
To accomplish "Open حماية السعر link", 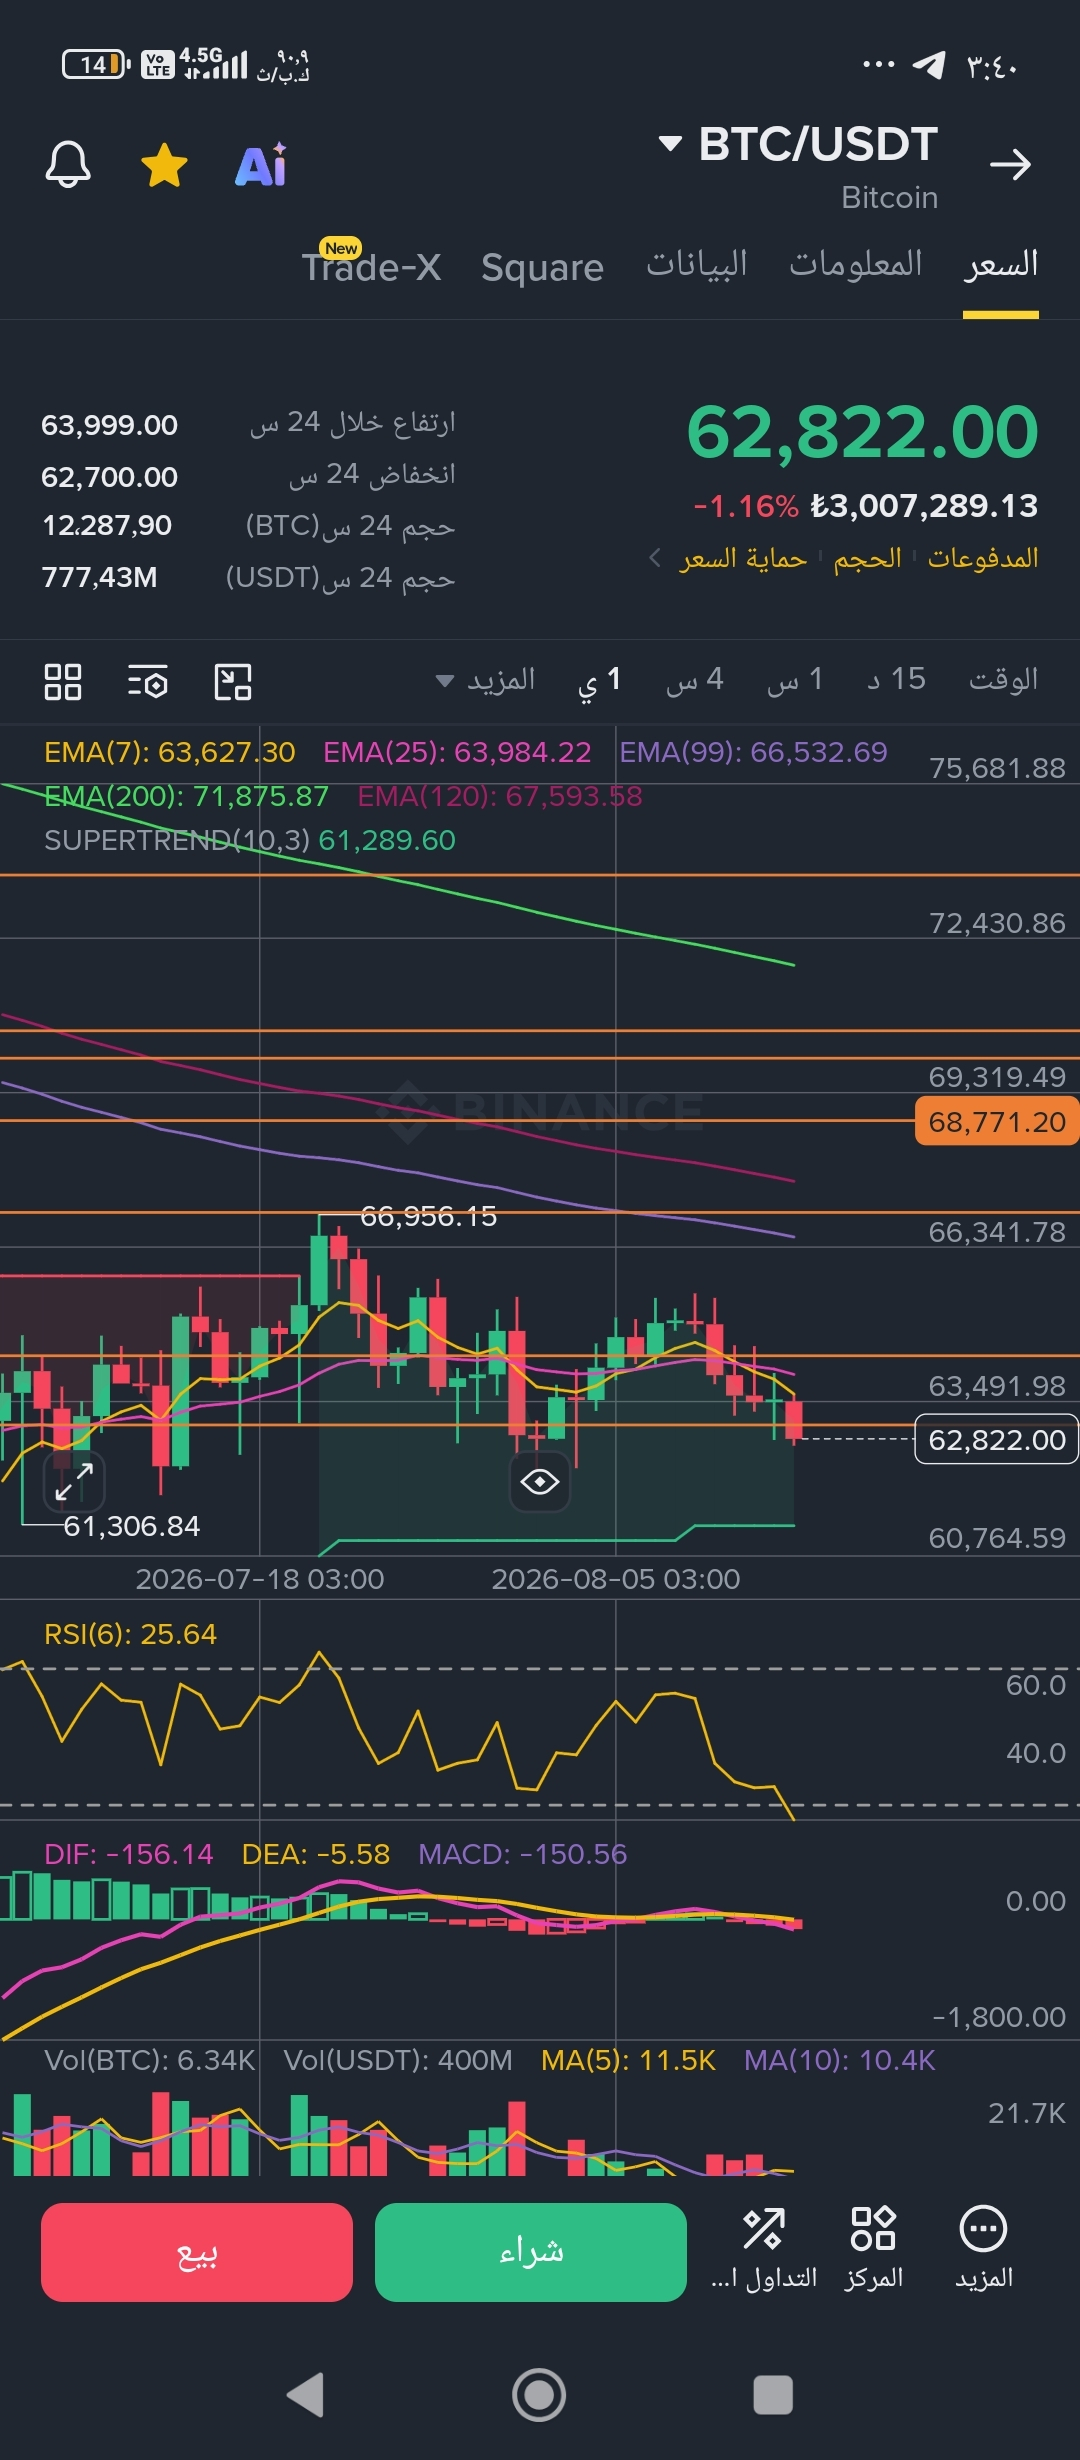I will (x=743, y=557).
